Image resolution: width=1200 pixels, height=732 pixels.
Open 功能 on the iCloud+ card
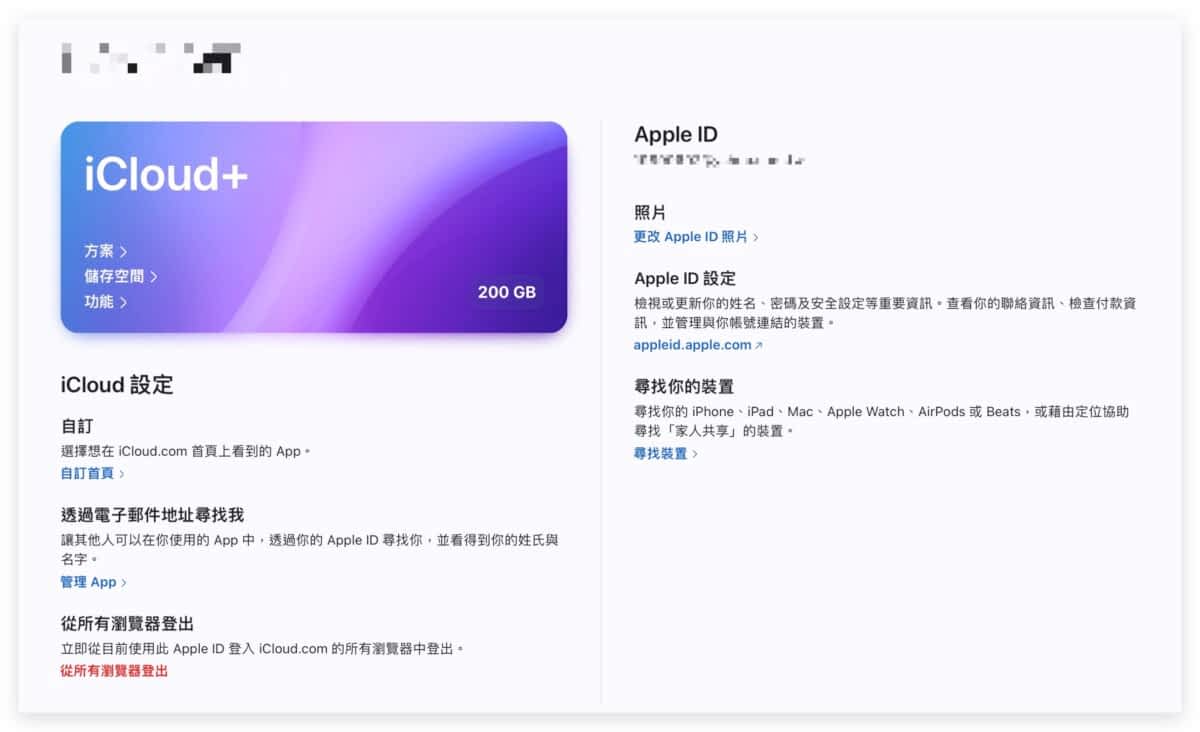tap(104, 301)
